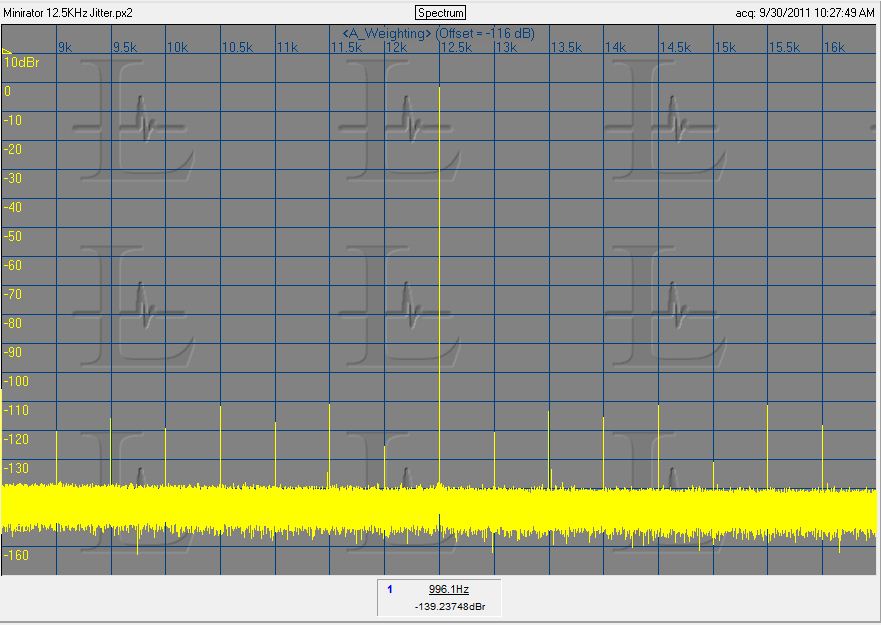Click the 0 level axis label
The image size is (881, 625).
pos(7,91)
